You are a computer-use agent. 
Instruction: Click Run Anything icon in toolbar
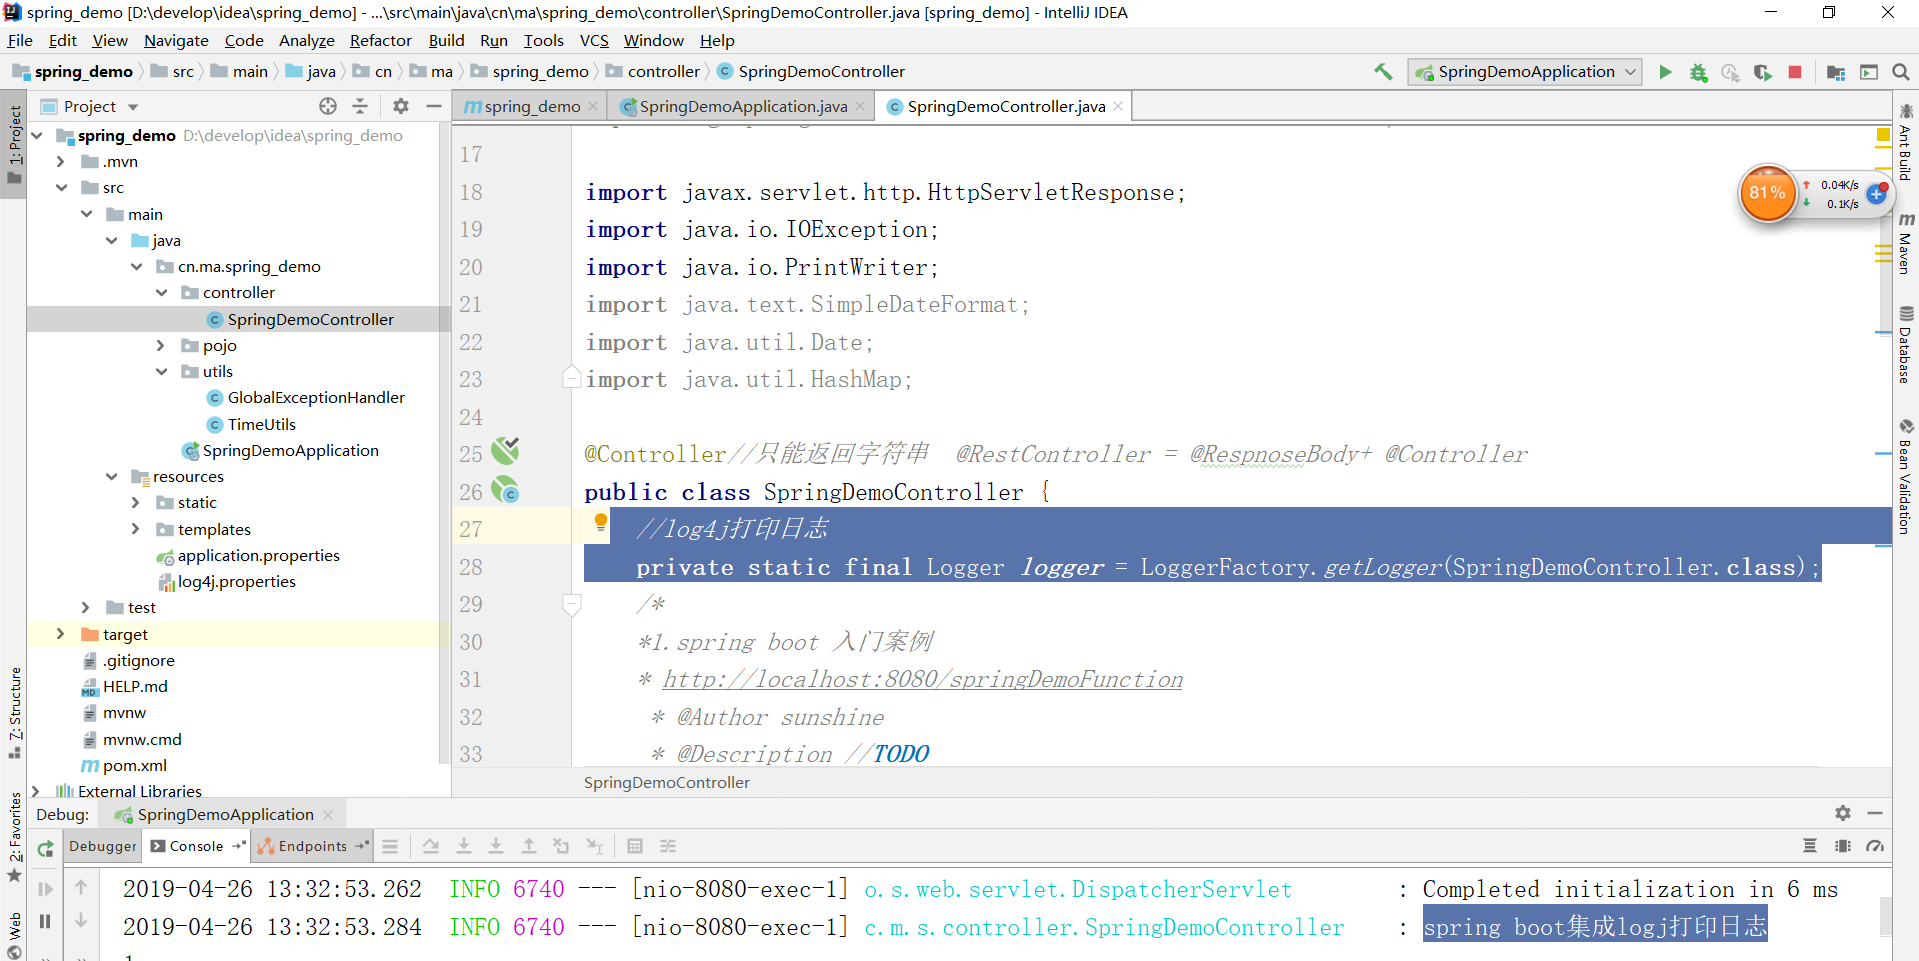pos(1869,72)
